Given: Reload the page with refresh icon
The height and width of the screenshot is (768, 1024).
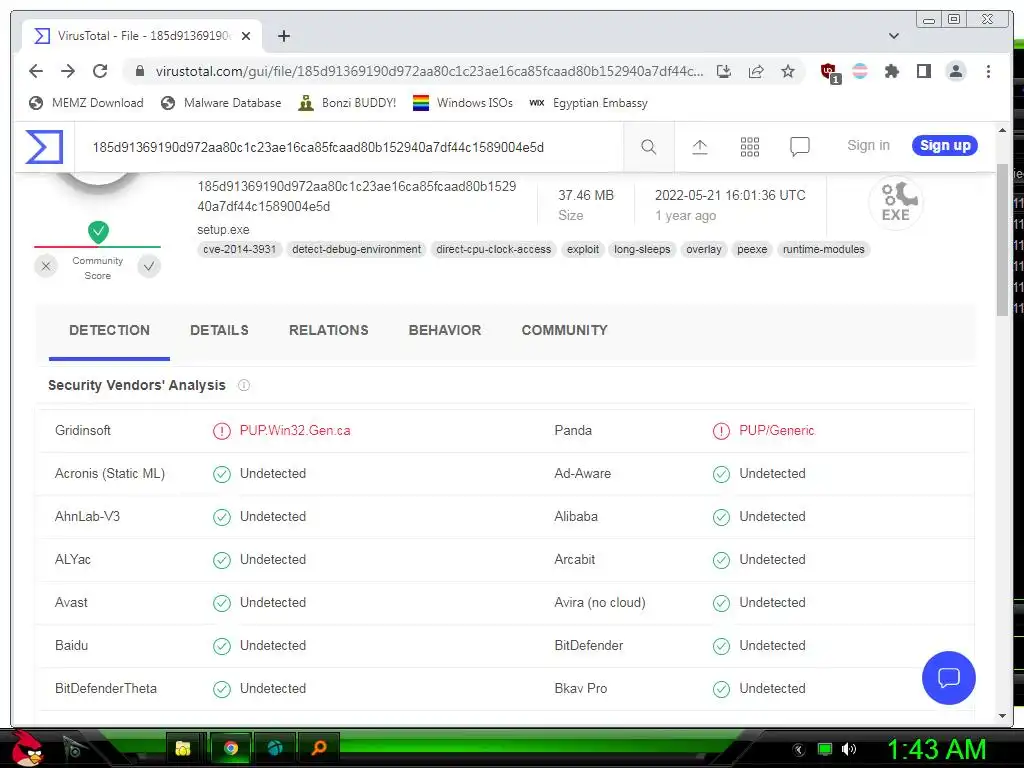Looking at the screenshot, I should [100, 71].
